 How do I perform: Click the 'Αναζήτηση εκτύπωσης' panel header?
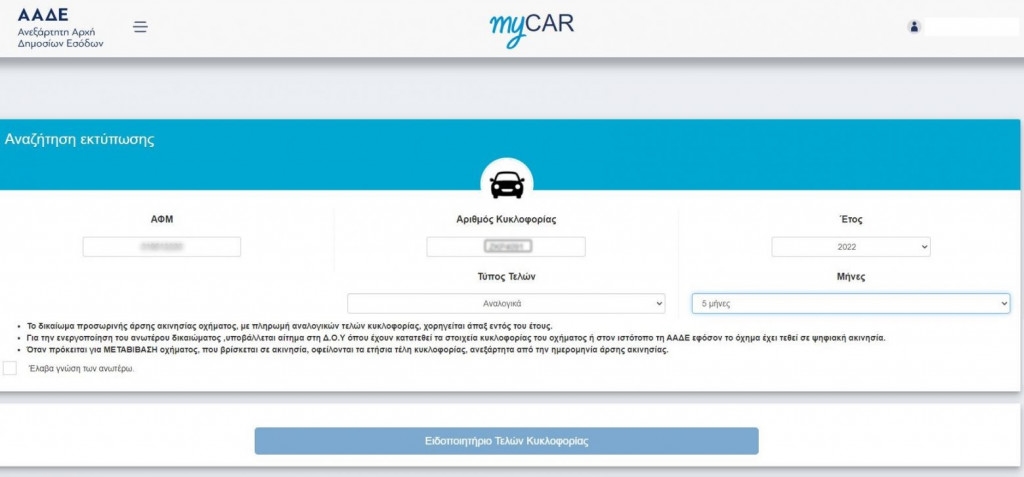pyautogui.click(x=80, y=140)
